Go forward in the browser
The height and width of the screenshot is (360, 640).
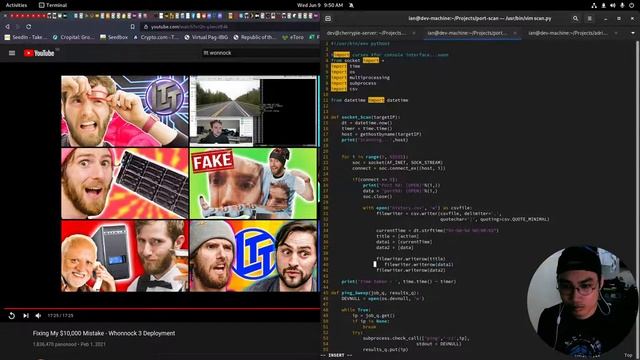point(18,27)
